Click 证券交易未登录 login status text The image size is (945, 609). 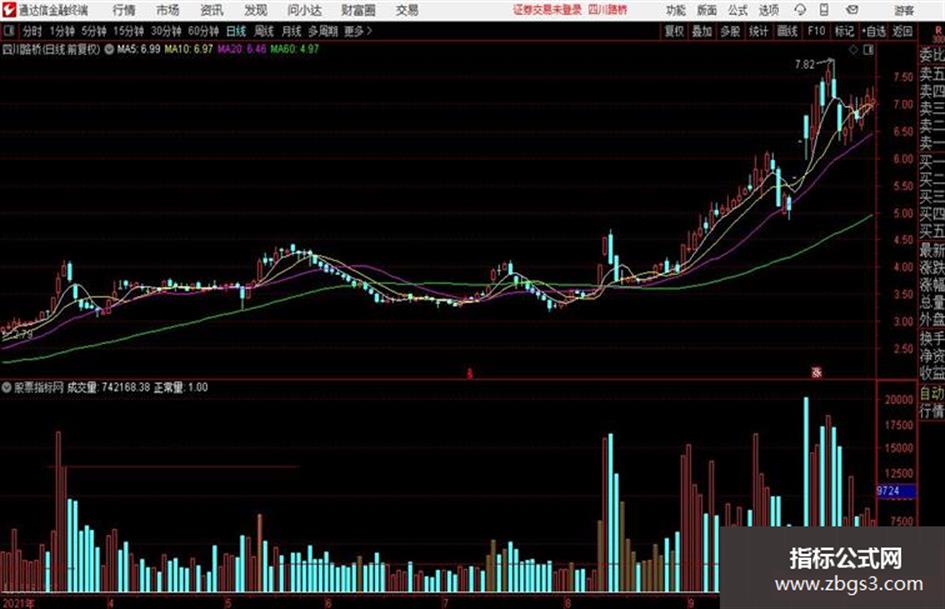(547, 10)
